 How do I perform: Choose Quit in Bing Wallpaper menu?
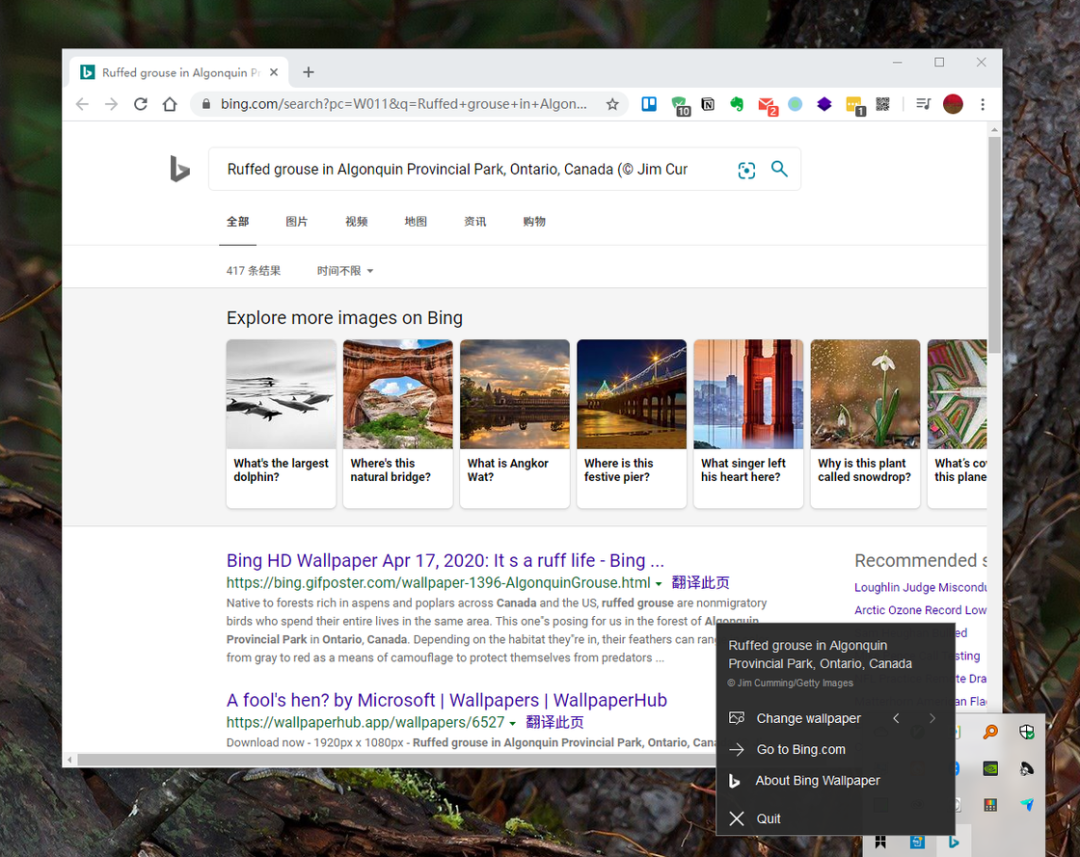tap(768, 818)
